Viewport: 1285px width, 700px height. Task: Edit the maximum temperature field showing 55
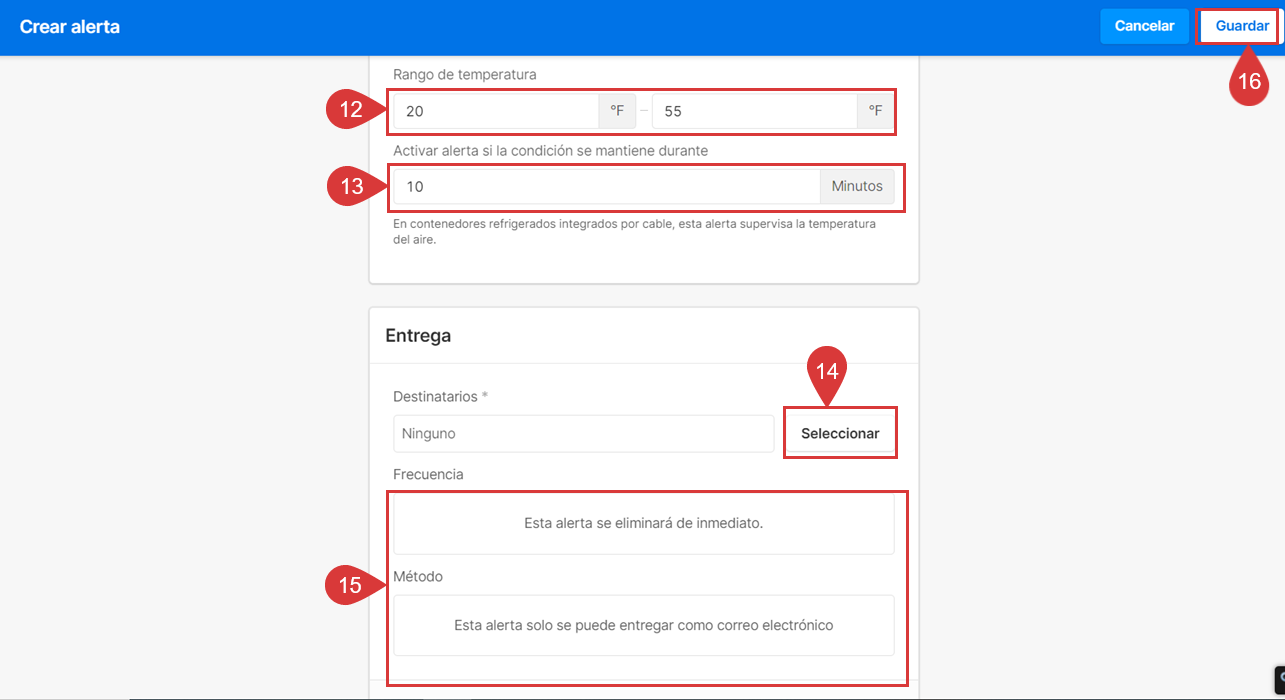click(x=754, y=111)
